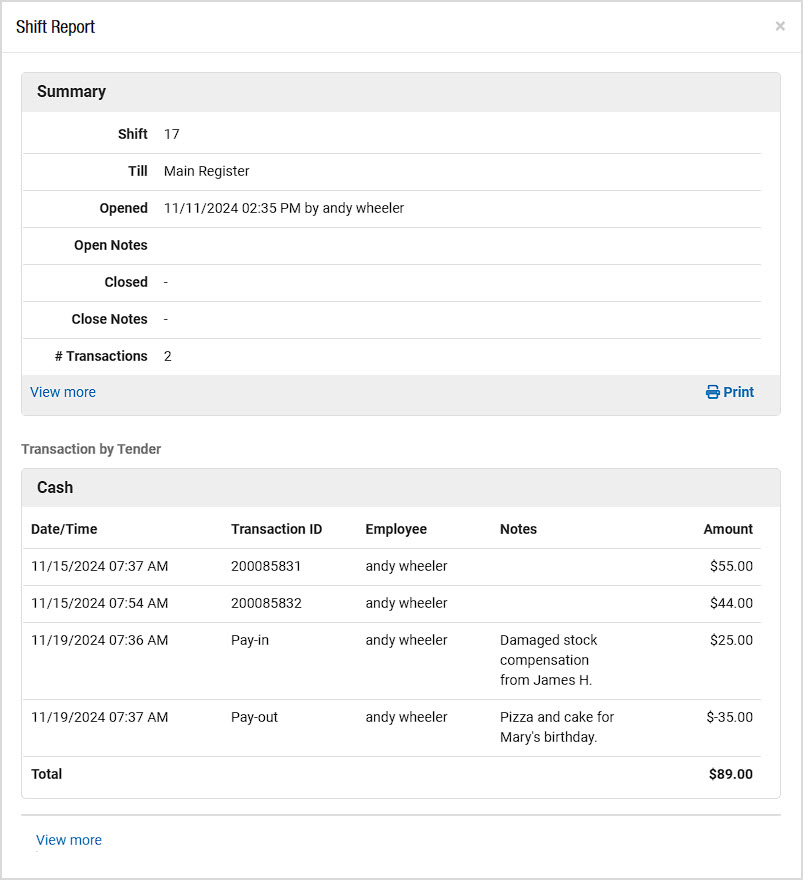The height and width of the screenshot is (880, 803).
Task: Click the Pay-in transaction entry
Action: point(250,640)
